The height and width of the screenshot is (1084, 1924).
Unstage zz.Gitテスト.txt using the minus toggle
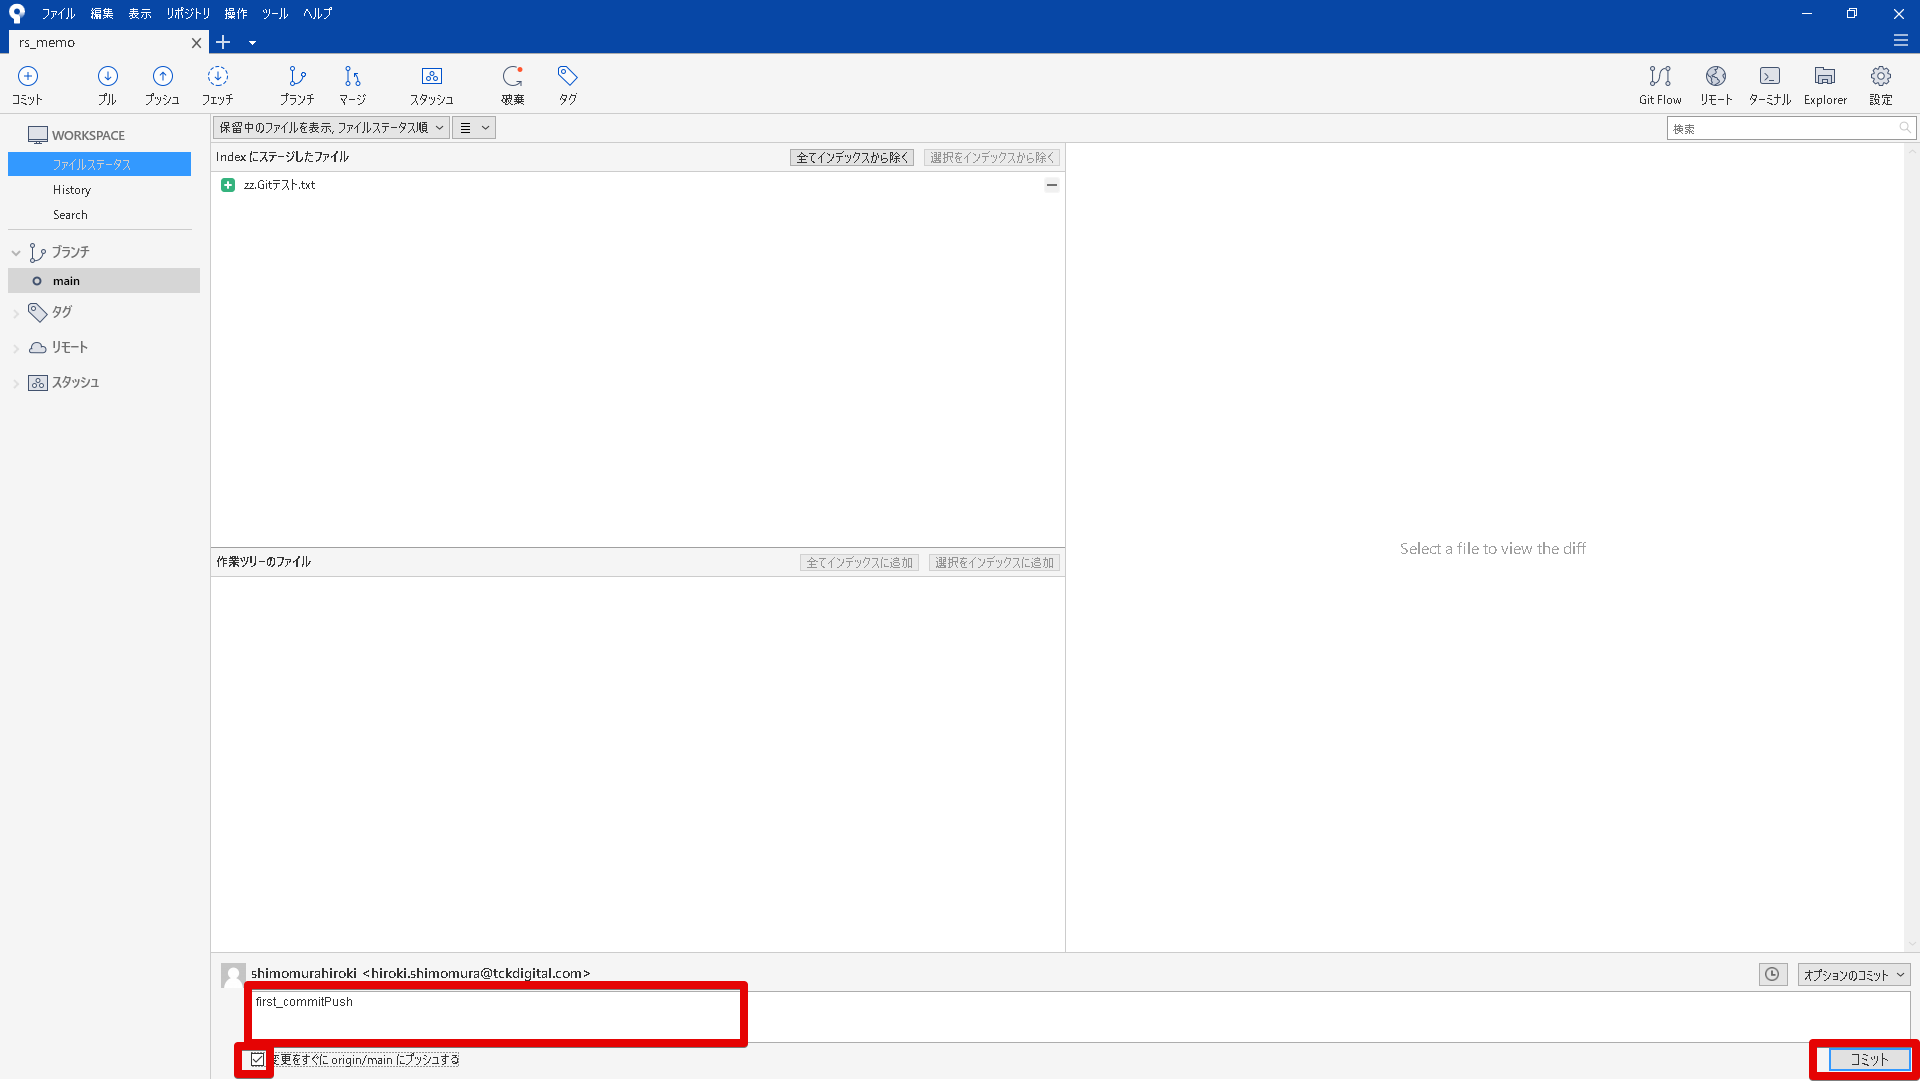point(1051,185)
